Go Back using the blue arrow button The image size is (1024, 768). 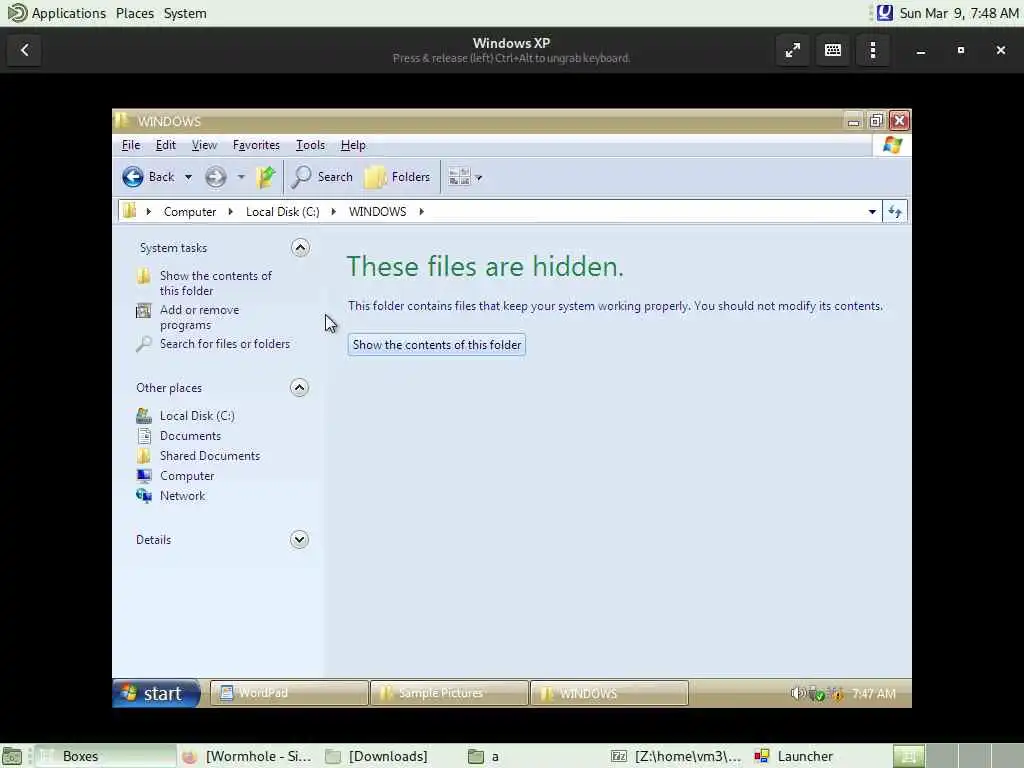click(133, 177)
